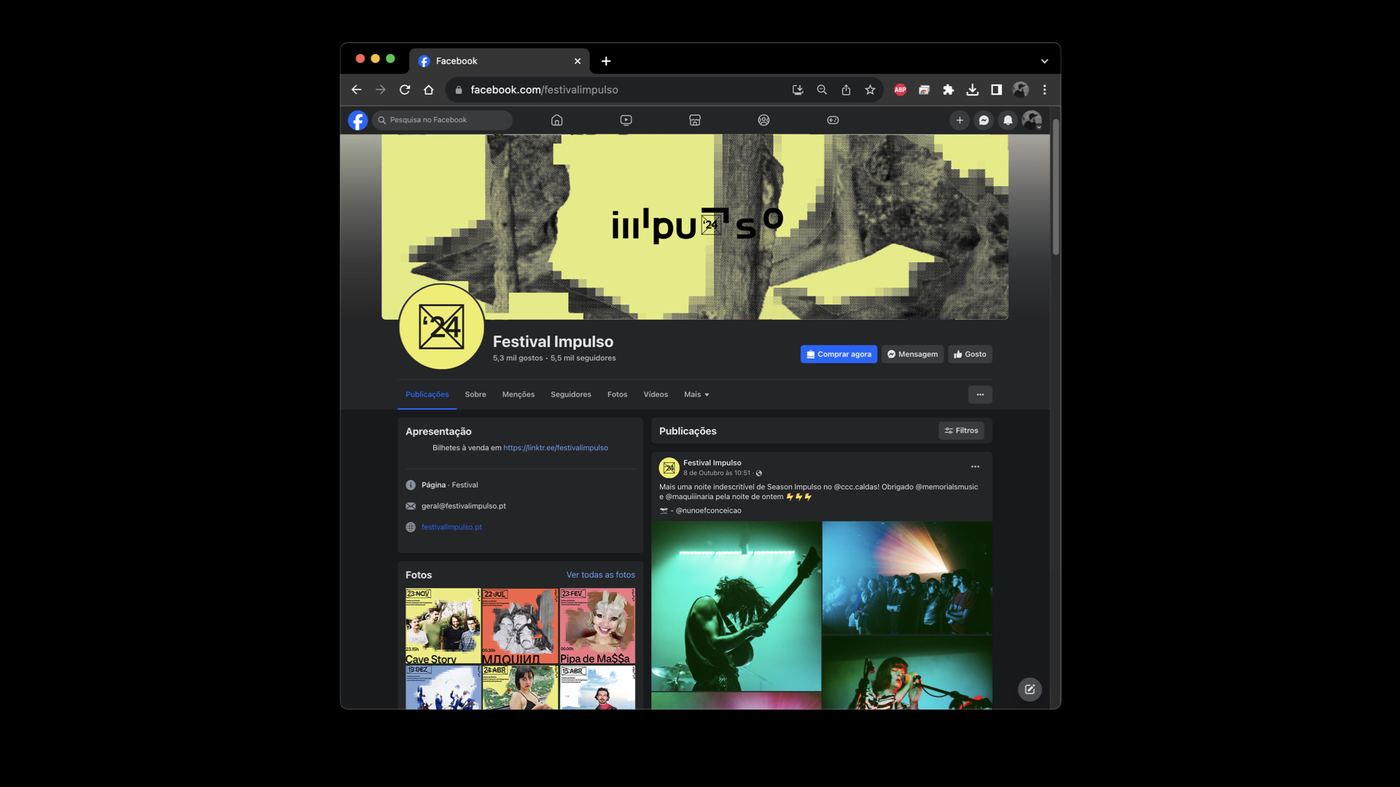
Task: Open the page options three-dot button
Action: pyautogui.click(x=980, y=395)
